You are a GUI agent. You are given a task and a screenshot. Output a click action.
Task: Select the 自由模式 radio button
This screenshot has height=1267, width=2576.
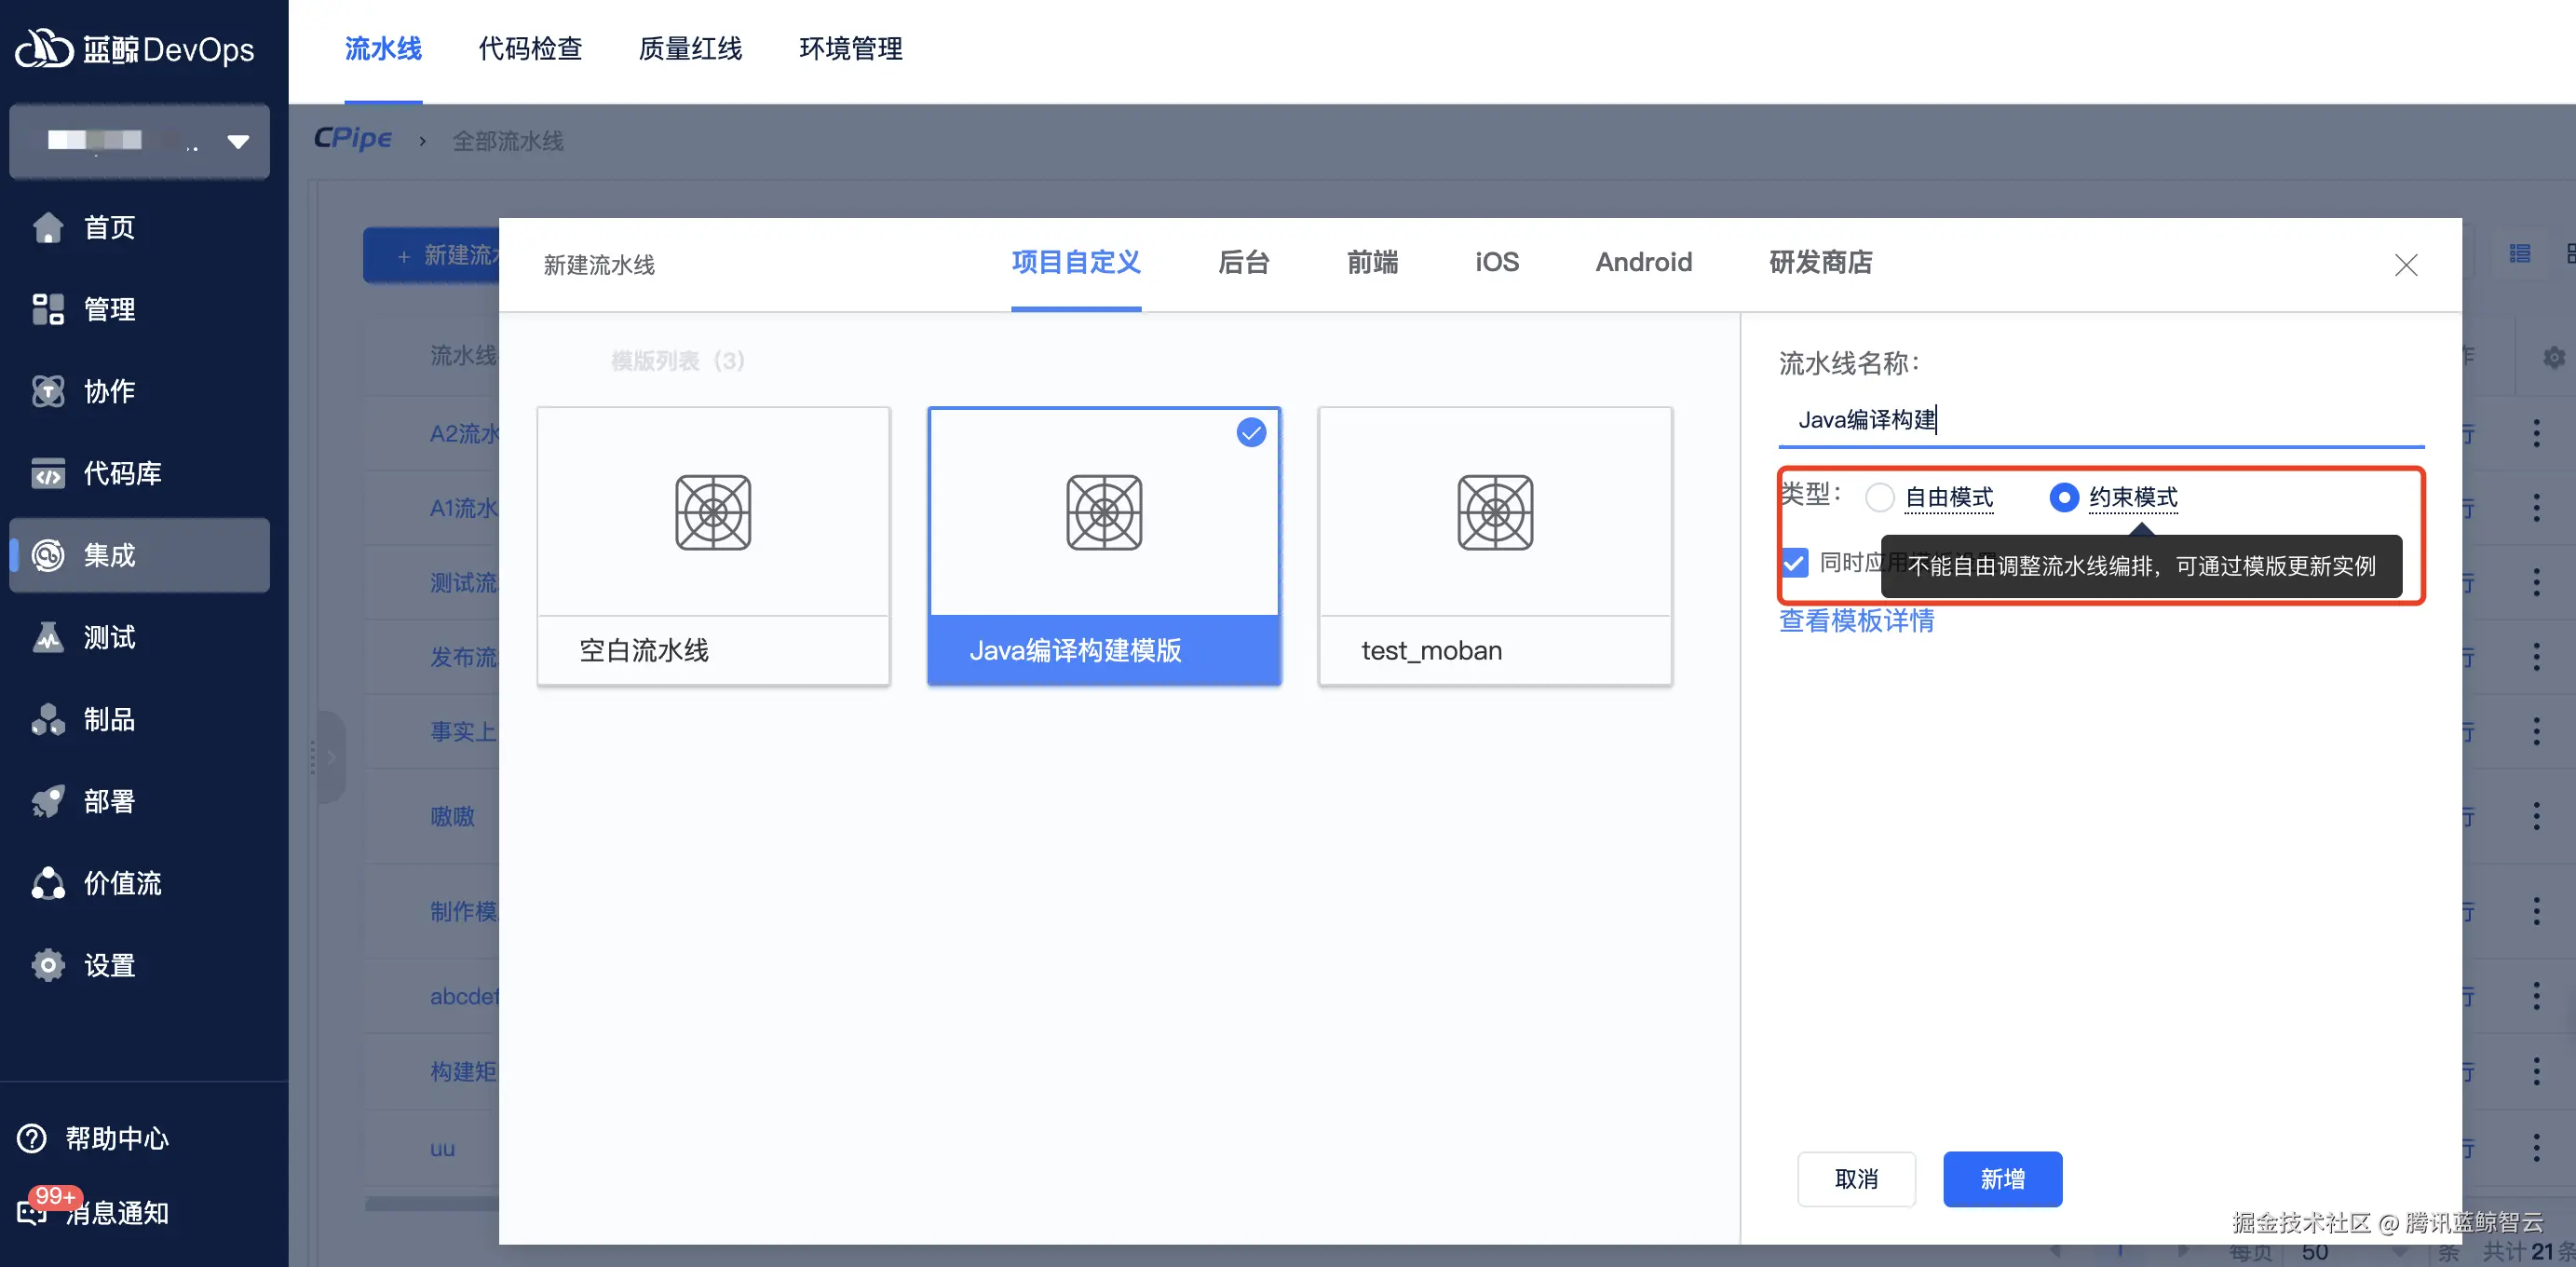click(x=1881, y=497)
